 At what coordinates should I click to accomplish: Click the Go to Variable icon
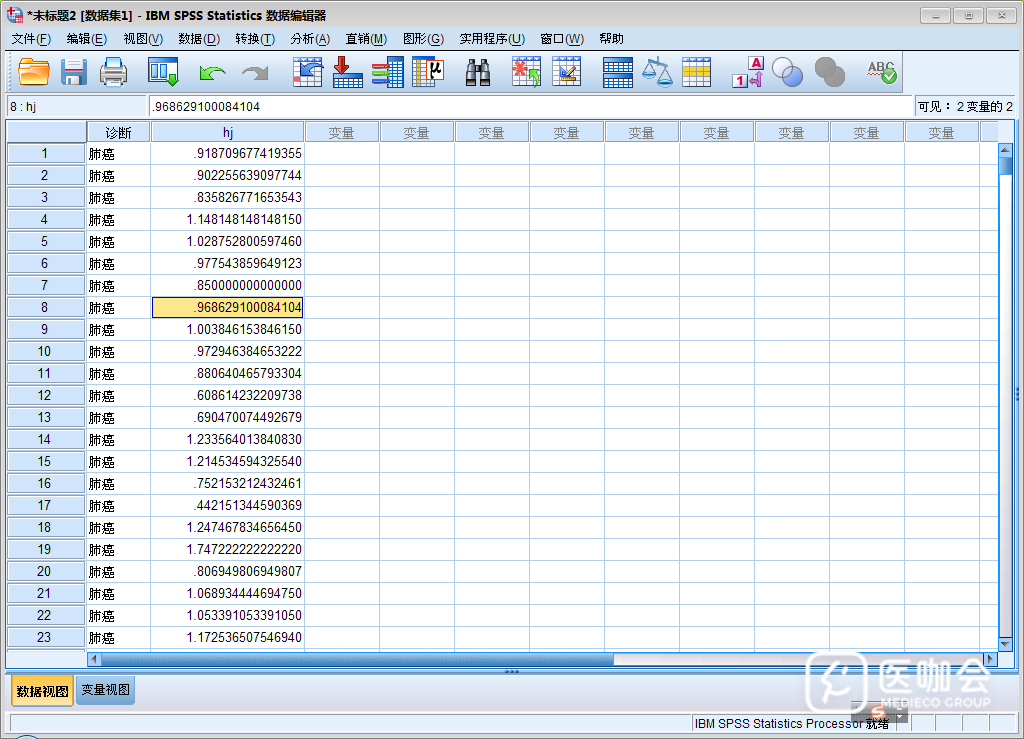347,72
